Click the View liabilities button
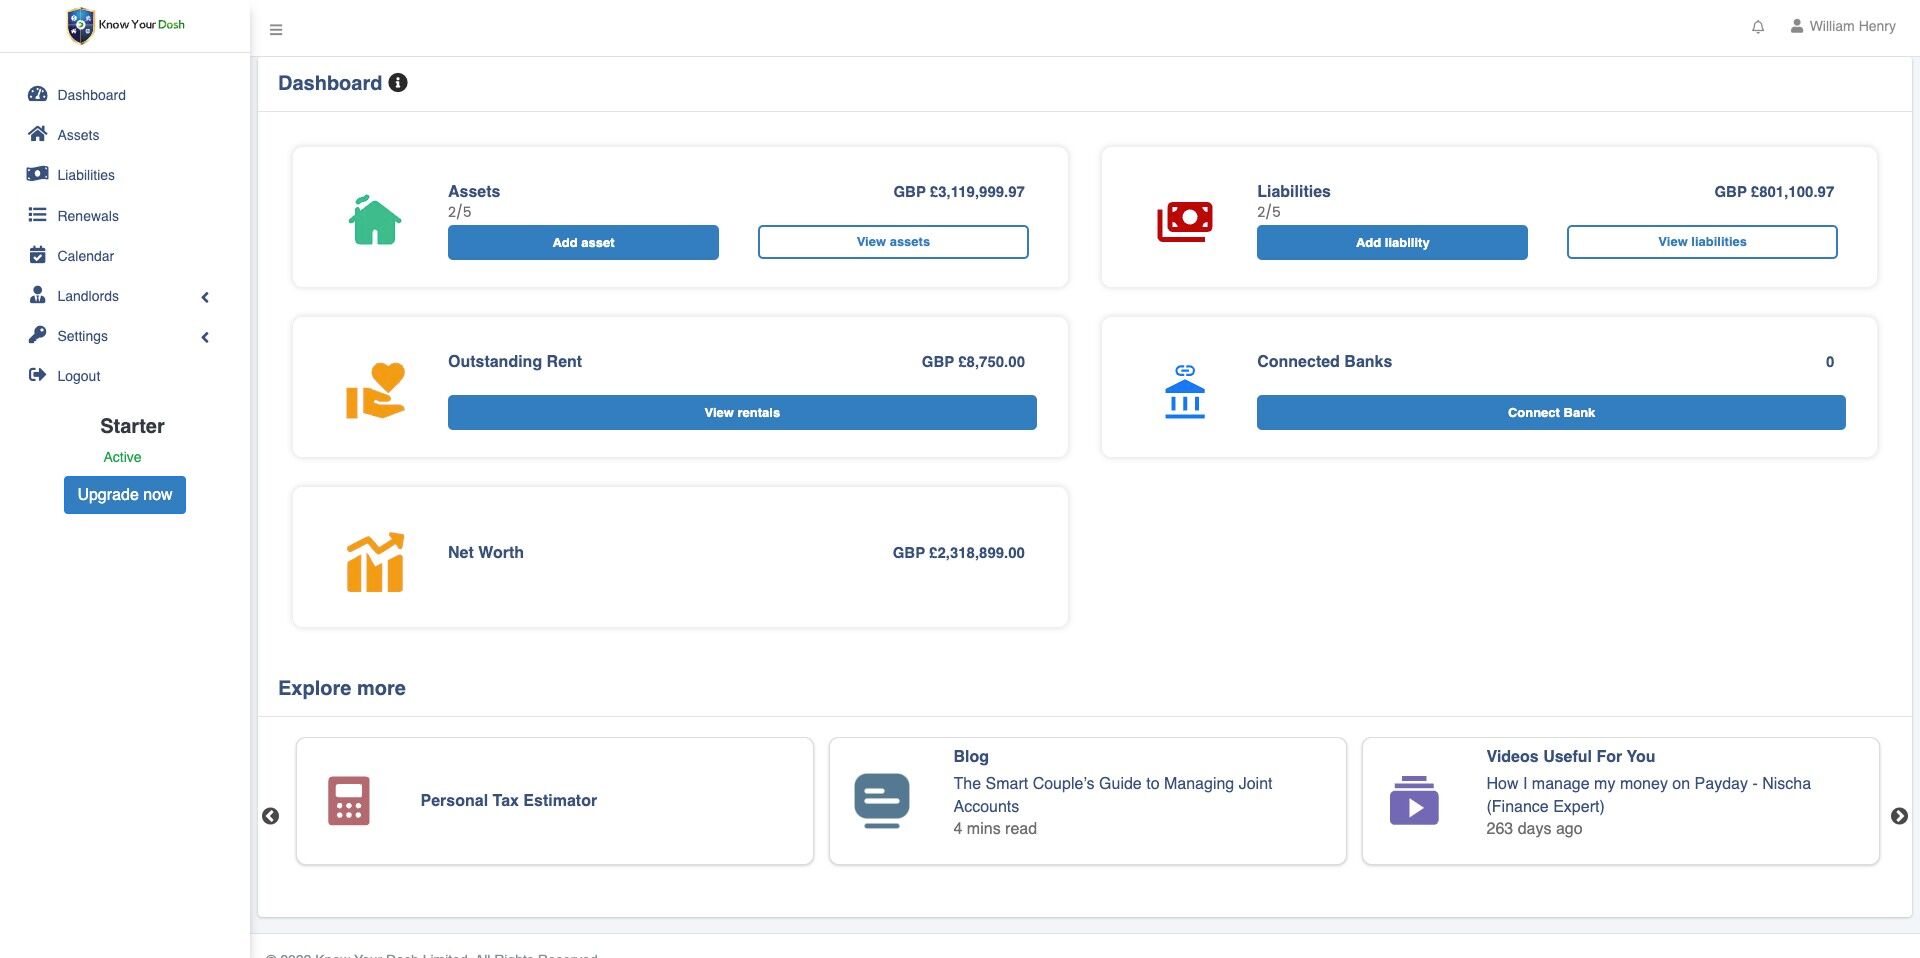1920x958 pixels. tap(1702, 242)
